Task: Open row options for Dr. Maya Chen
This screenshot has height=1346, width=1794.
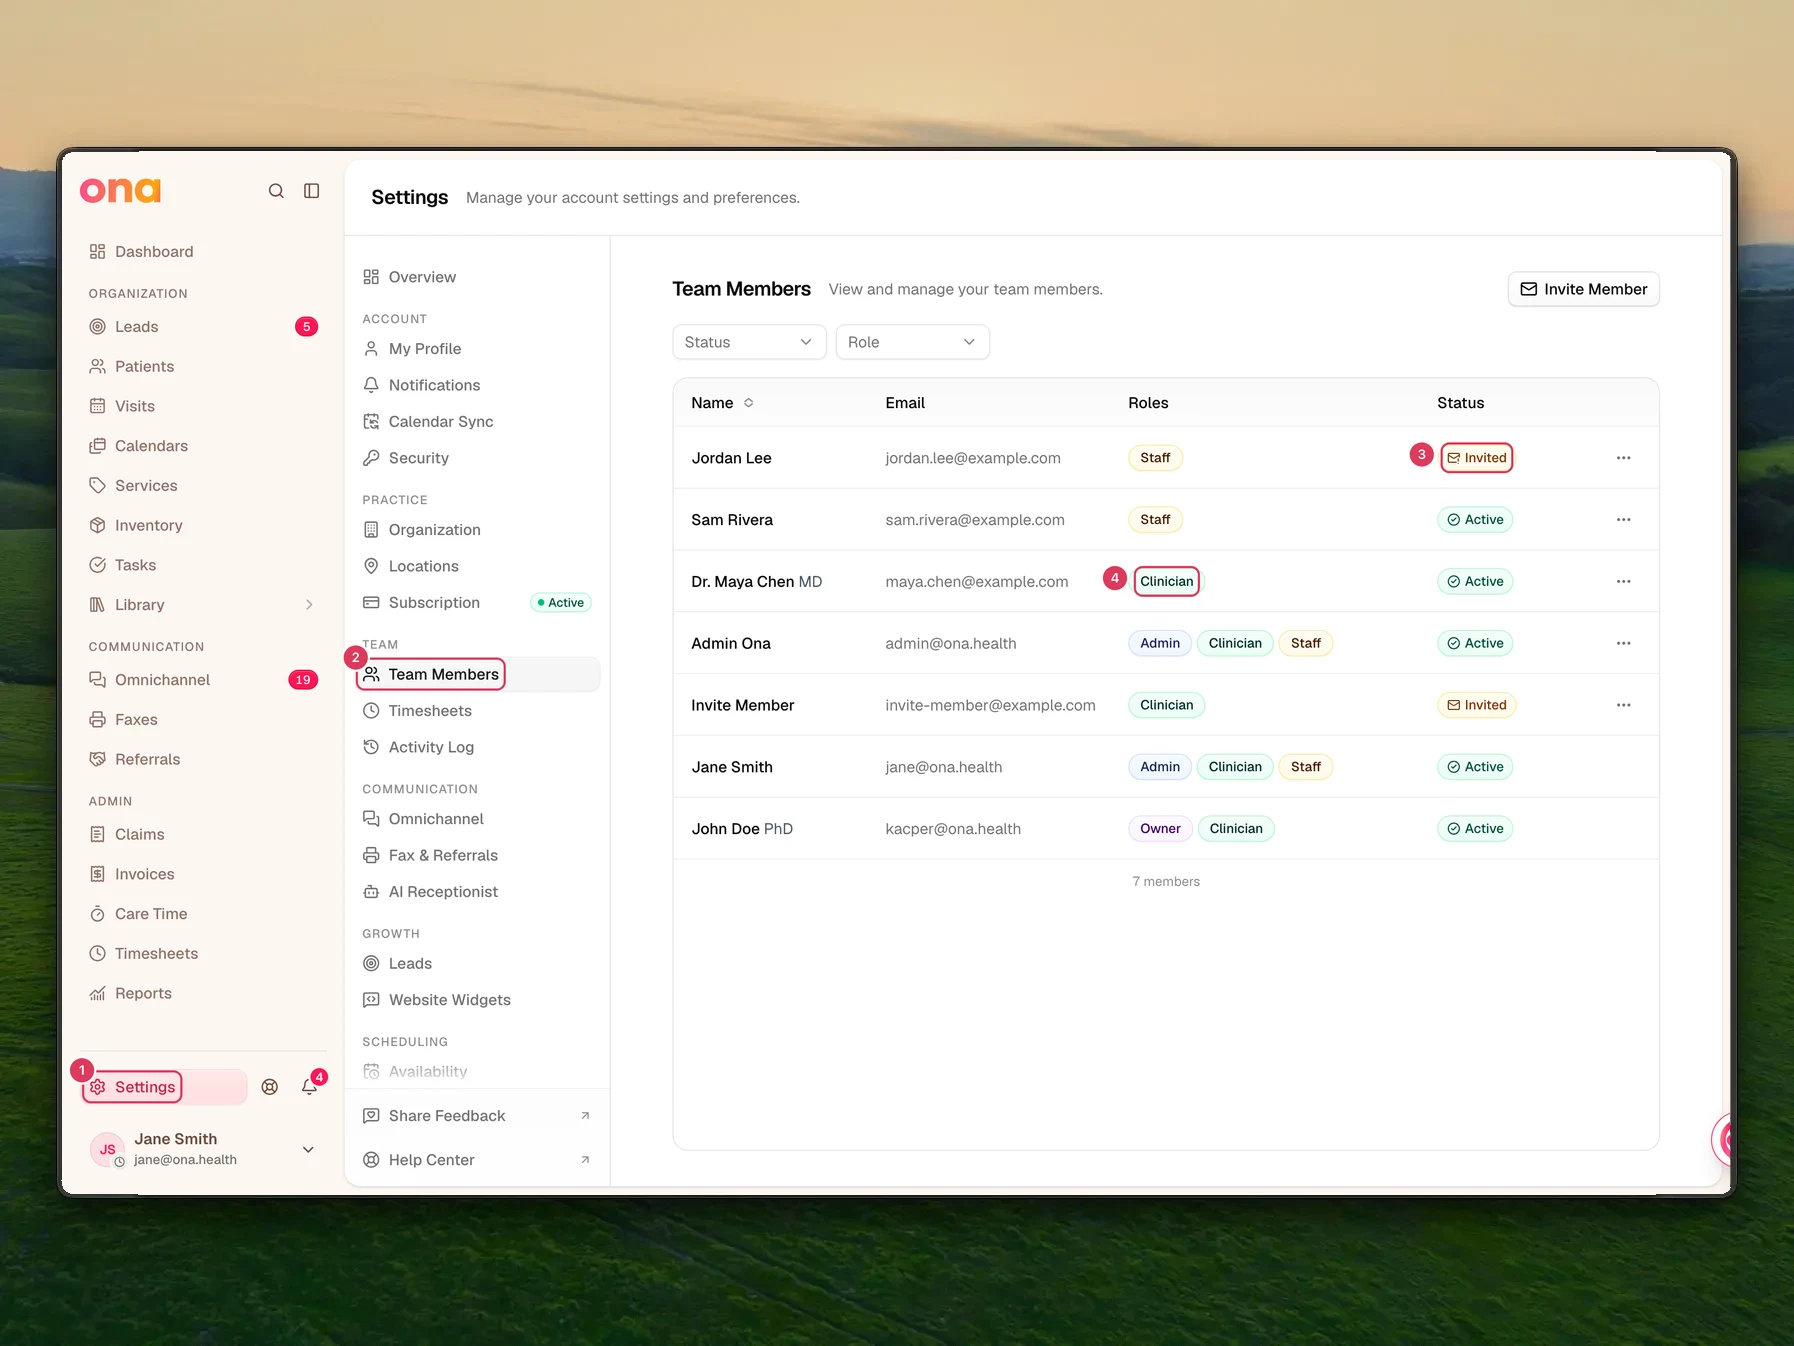Action: click(1623, 582)
